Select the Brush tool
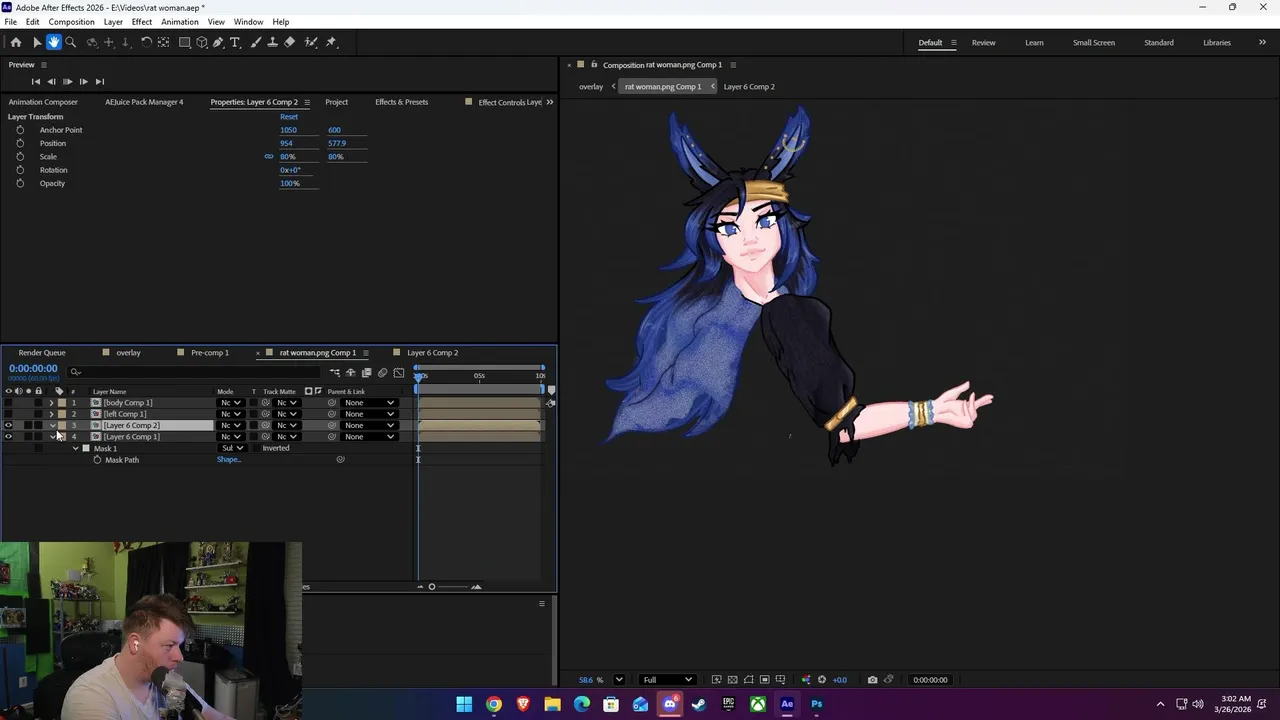The height and width of the screenshot is (720, 1280). click(x=255, y=42)
